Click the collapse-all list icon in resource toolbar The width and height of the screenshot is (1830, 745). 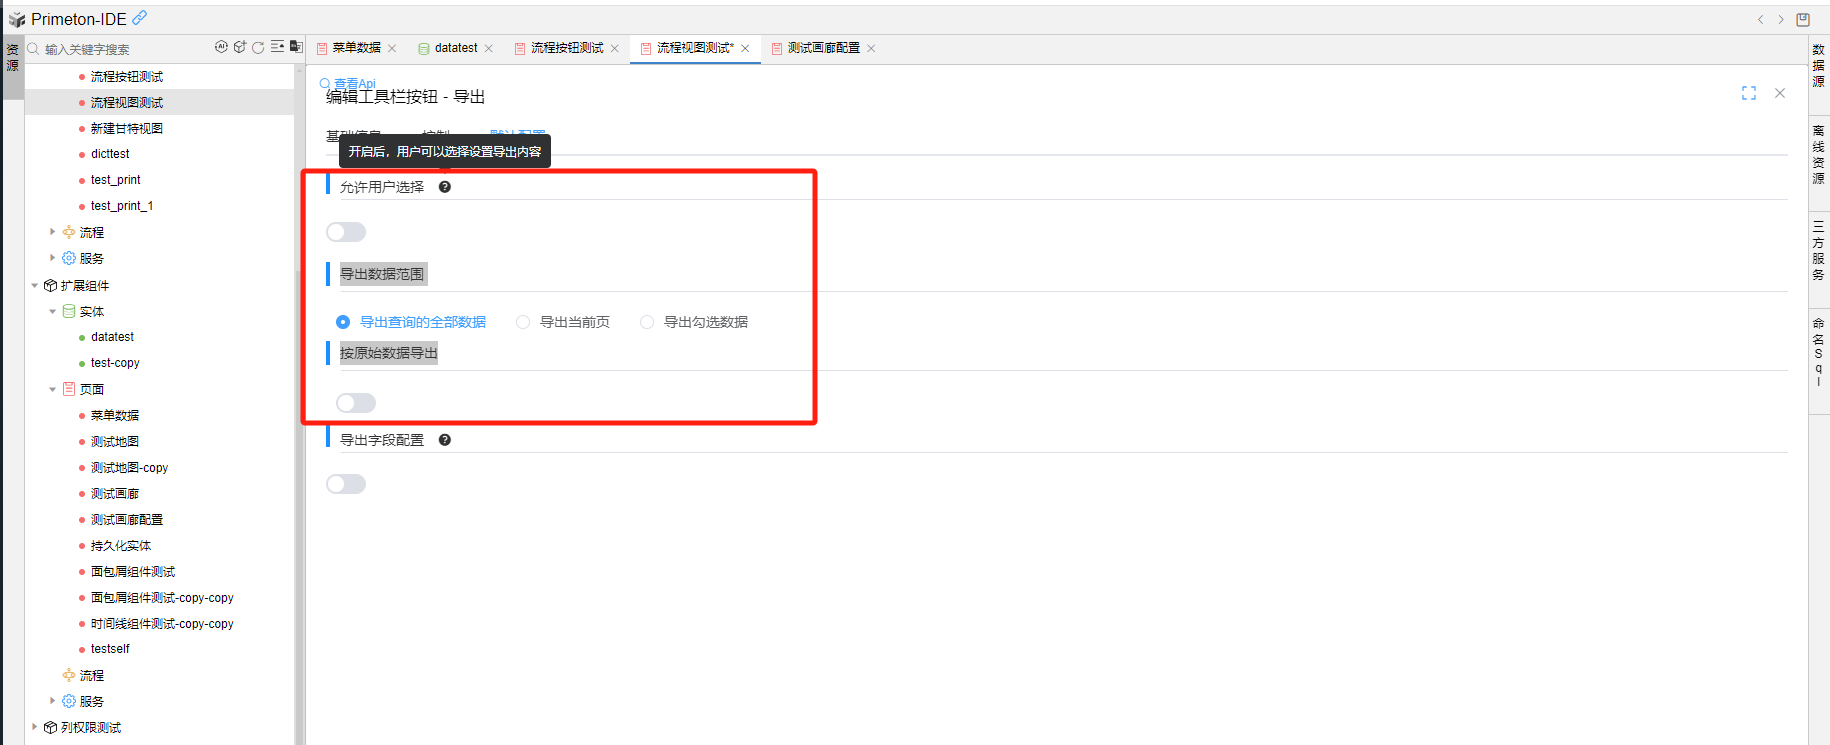click(277, 47)
